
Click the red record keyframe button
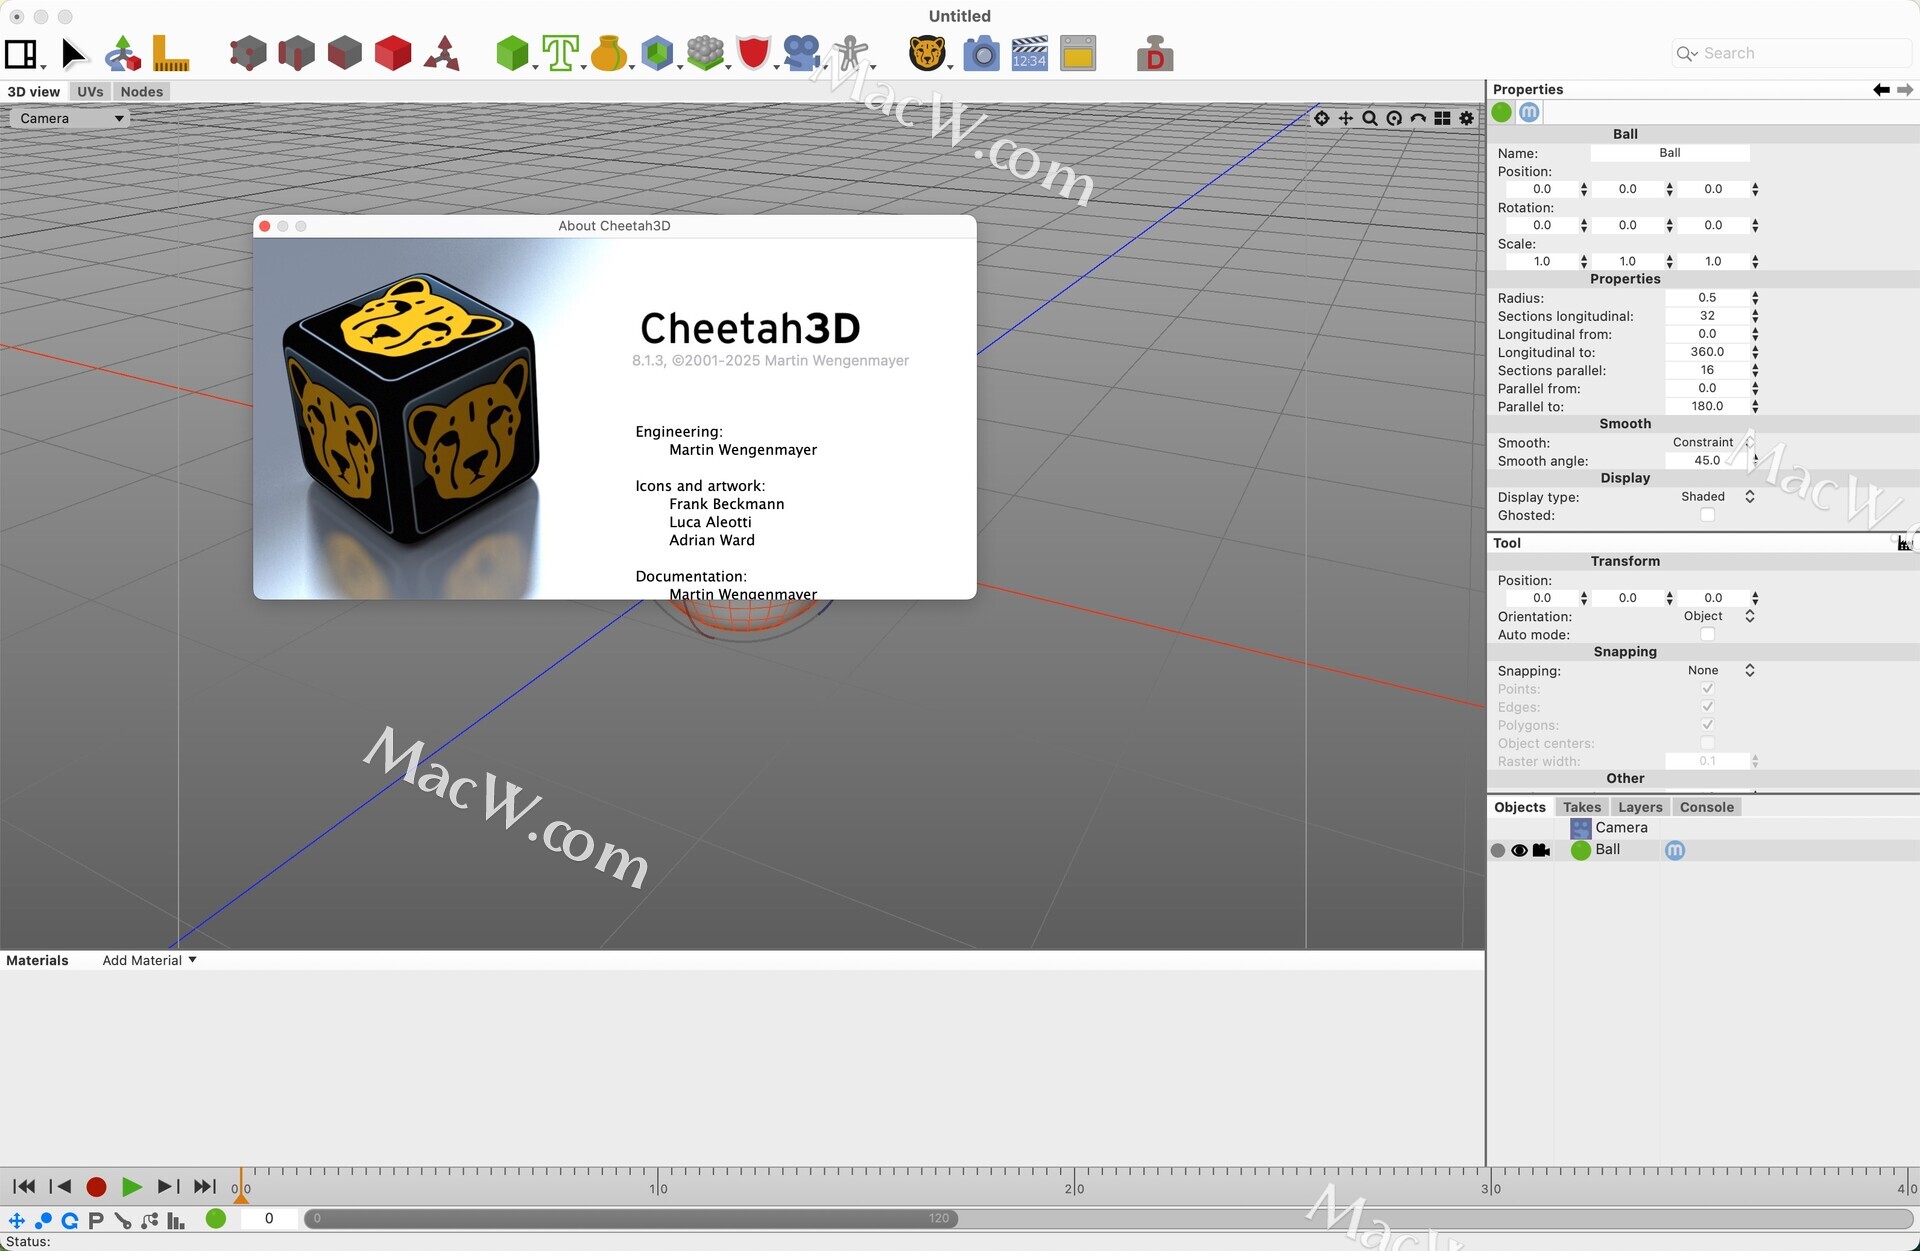click(96, 1187)
